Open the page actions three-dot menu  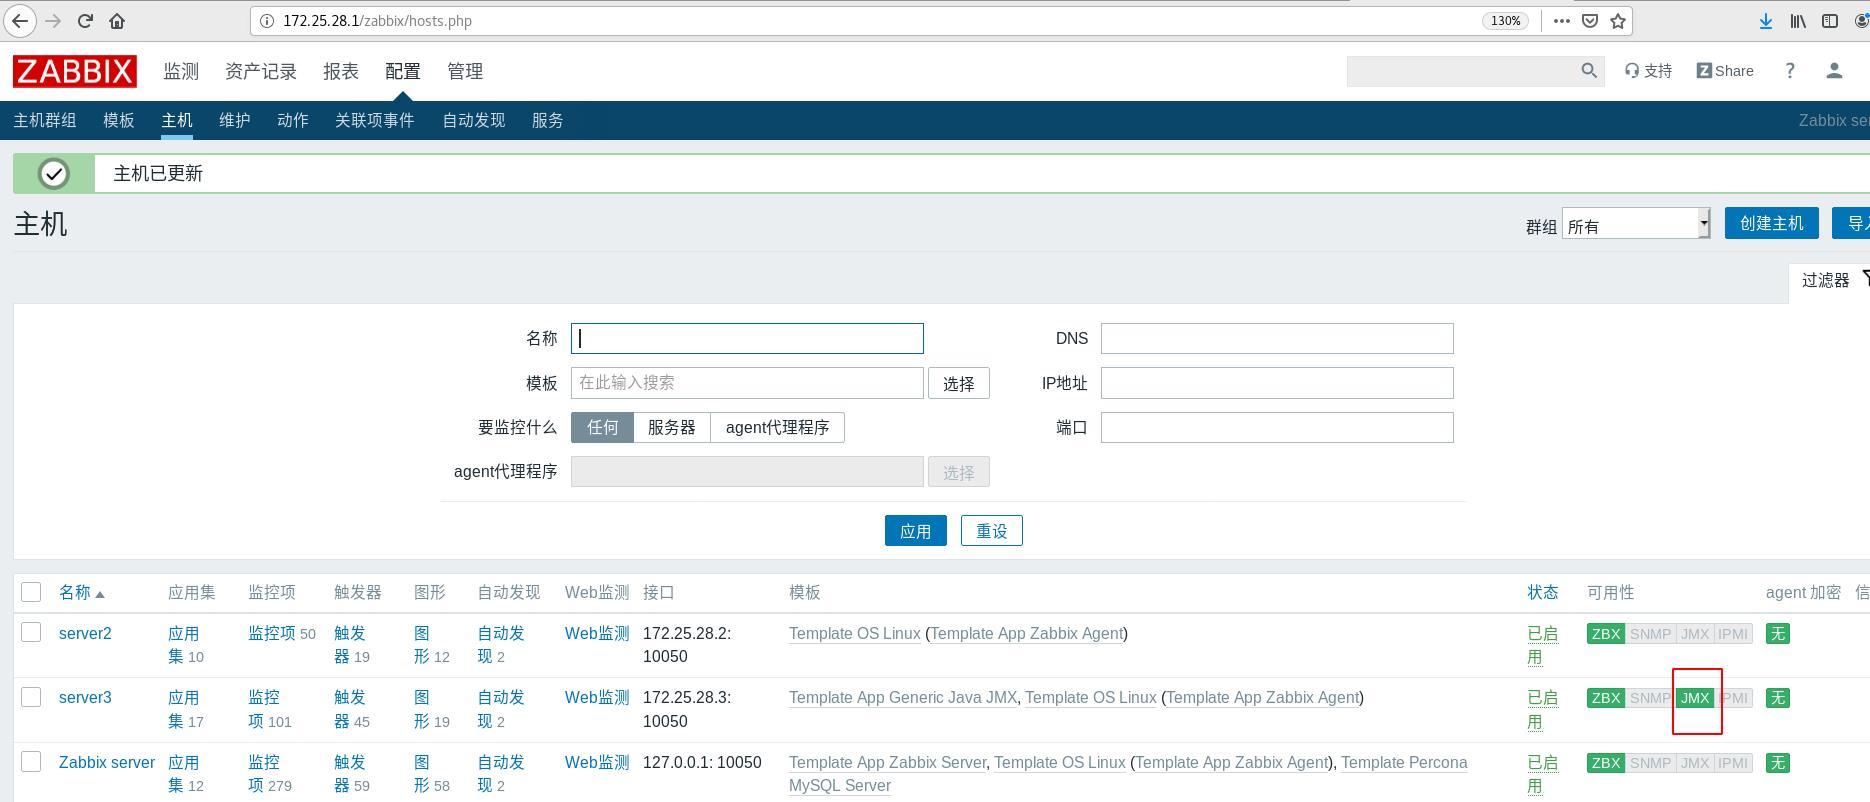pos(1562,21)
